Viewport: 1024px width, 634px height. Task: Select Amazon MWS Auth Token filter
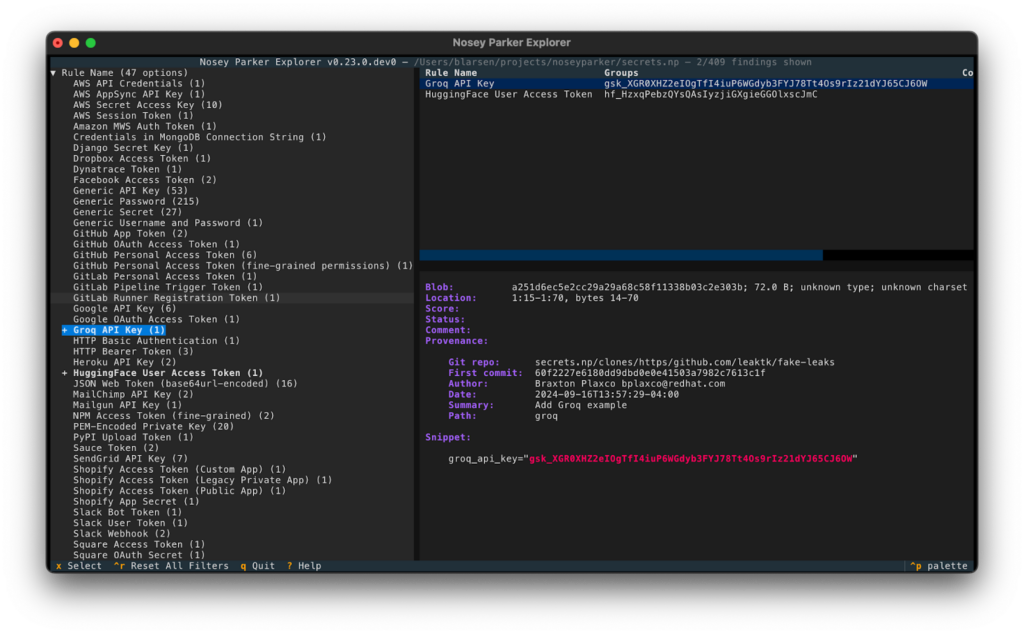point(144,127)
